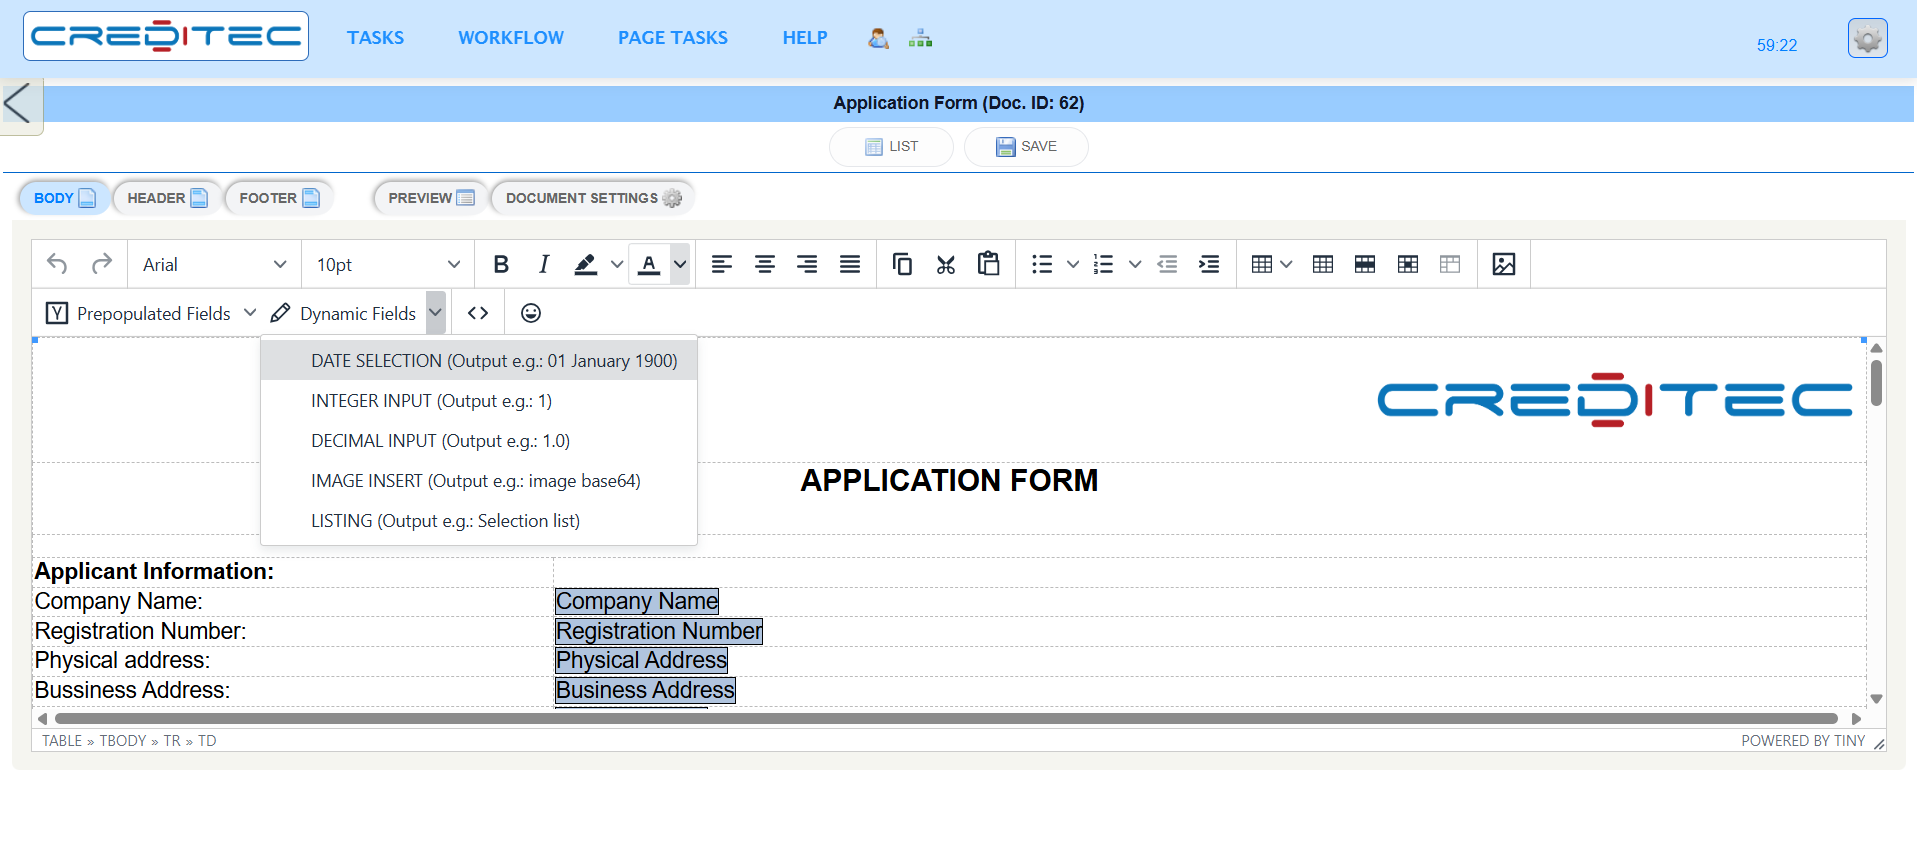Switch to the FOOTER tab
The height and width of the screenshot is (867, 1917).
279,198
